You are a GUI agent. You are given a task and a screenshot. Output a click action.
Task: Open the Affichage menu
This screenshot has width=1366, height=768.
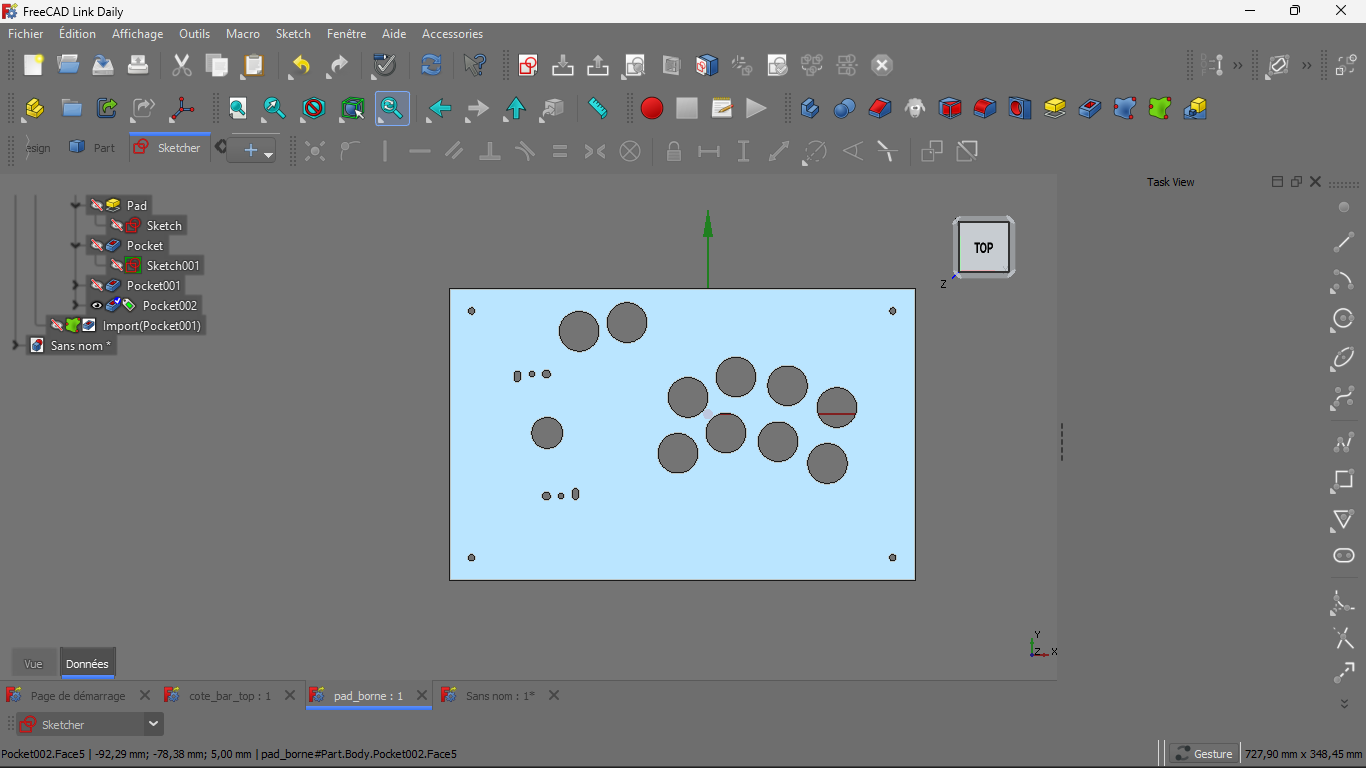click(137, 34)
